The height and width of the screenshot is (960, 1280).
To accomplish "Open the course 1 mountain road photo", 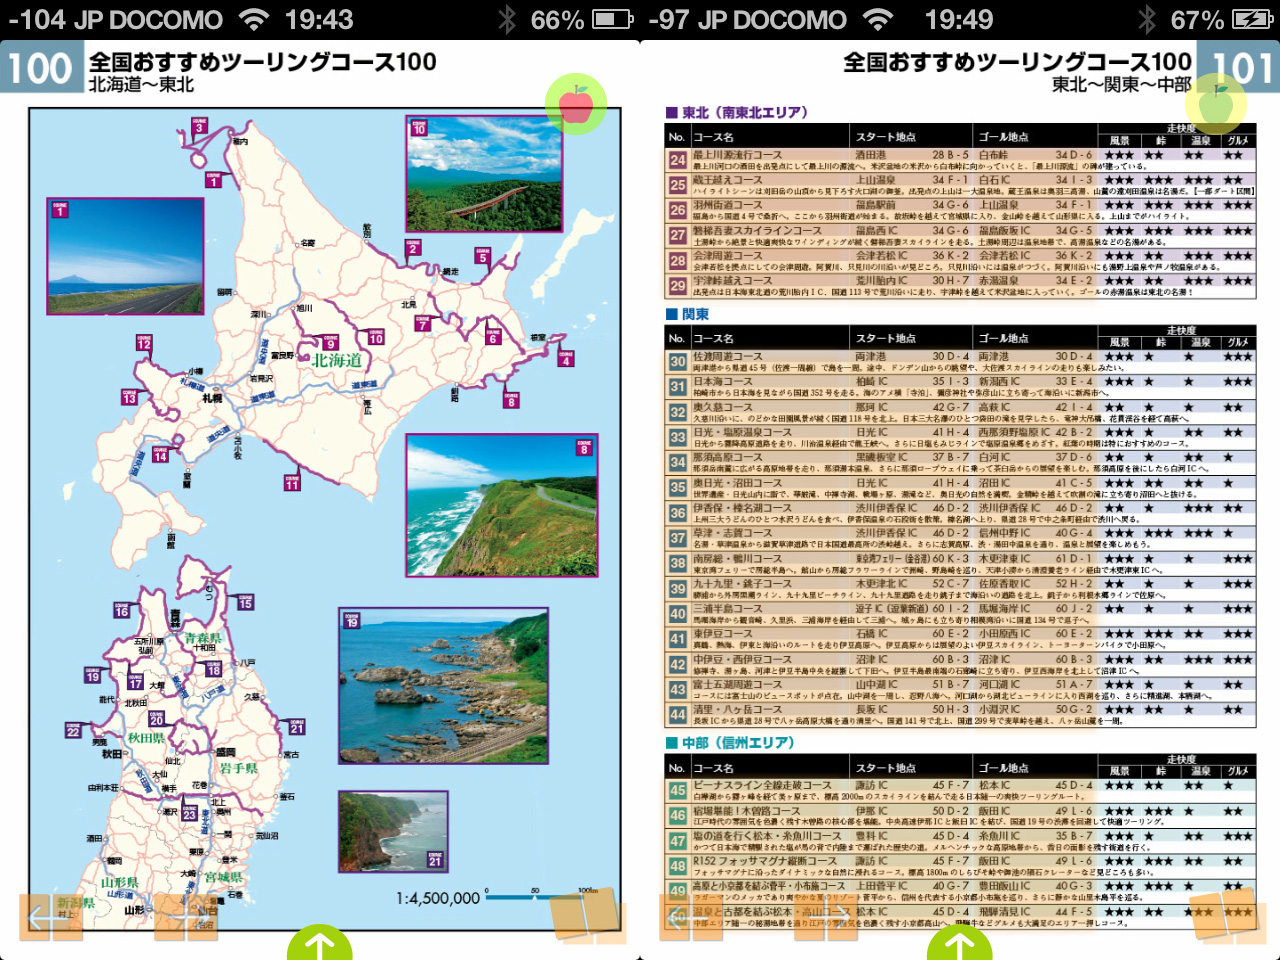I will (x=125, y=256).
